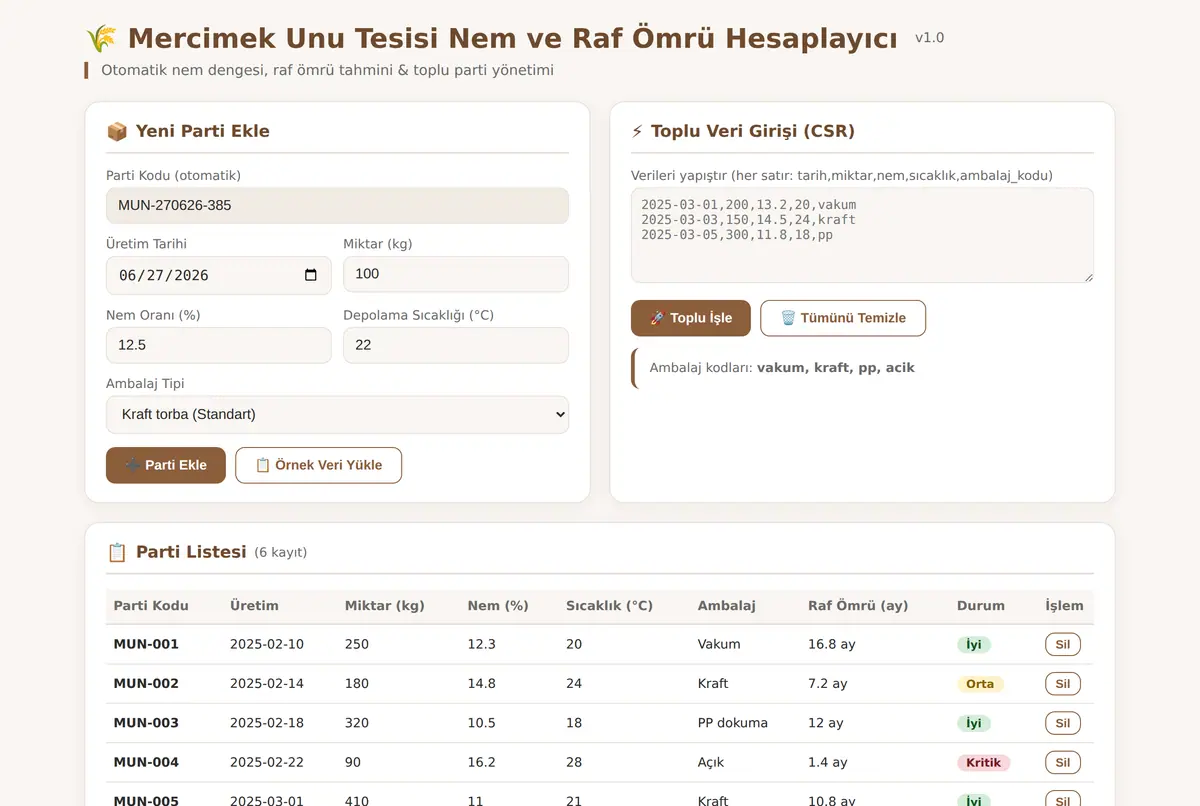Click the PP dokuma packaging cell

[x=733, y=723]
